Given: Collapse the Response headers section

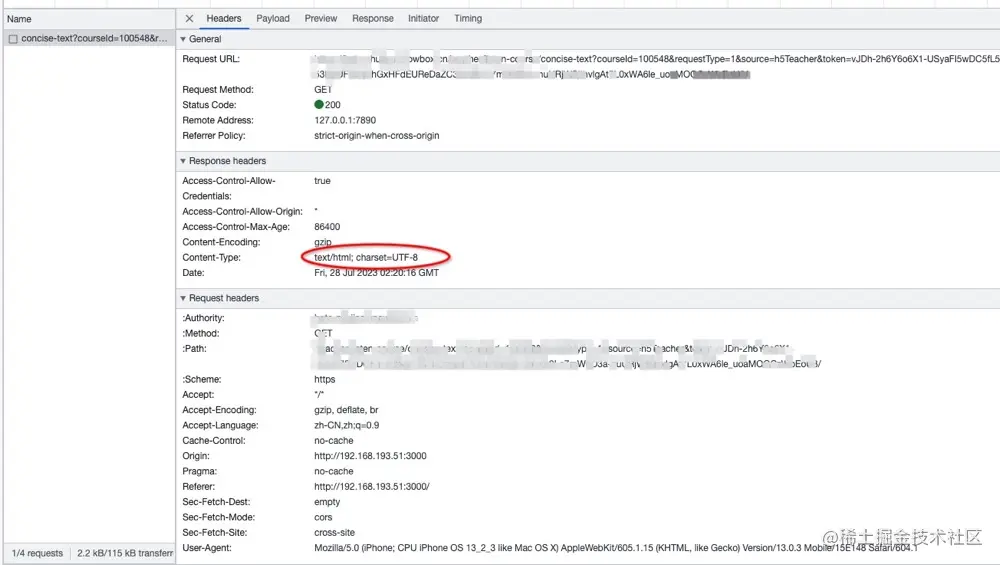Looking at the screenshot, I should pyautogui.click(x=183, y=161).
